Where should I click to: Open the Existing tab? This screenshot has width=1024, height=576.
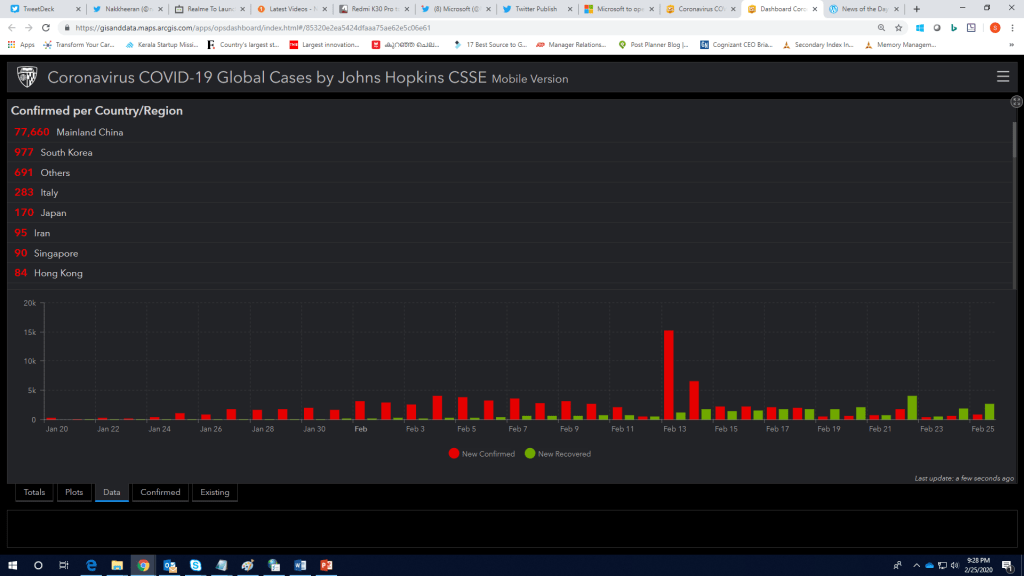(x=214, y=492)
